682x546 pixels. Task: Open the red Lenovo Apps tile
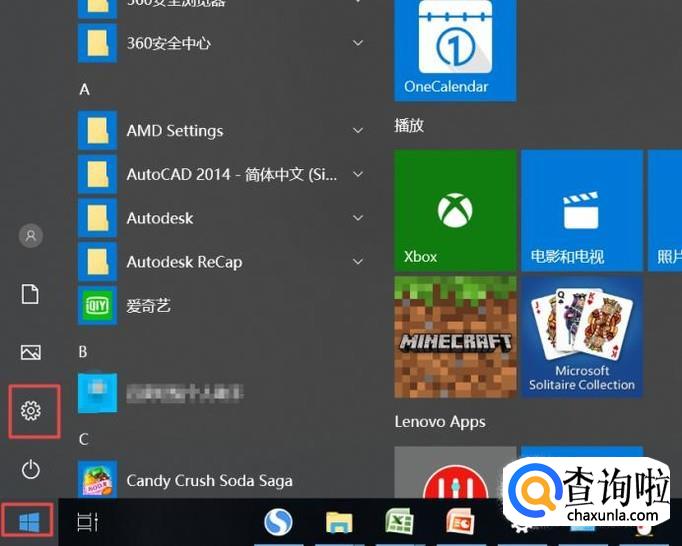(455, 472)
